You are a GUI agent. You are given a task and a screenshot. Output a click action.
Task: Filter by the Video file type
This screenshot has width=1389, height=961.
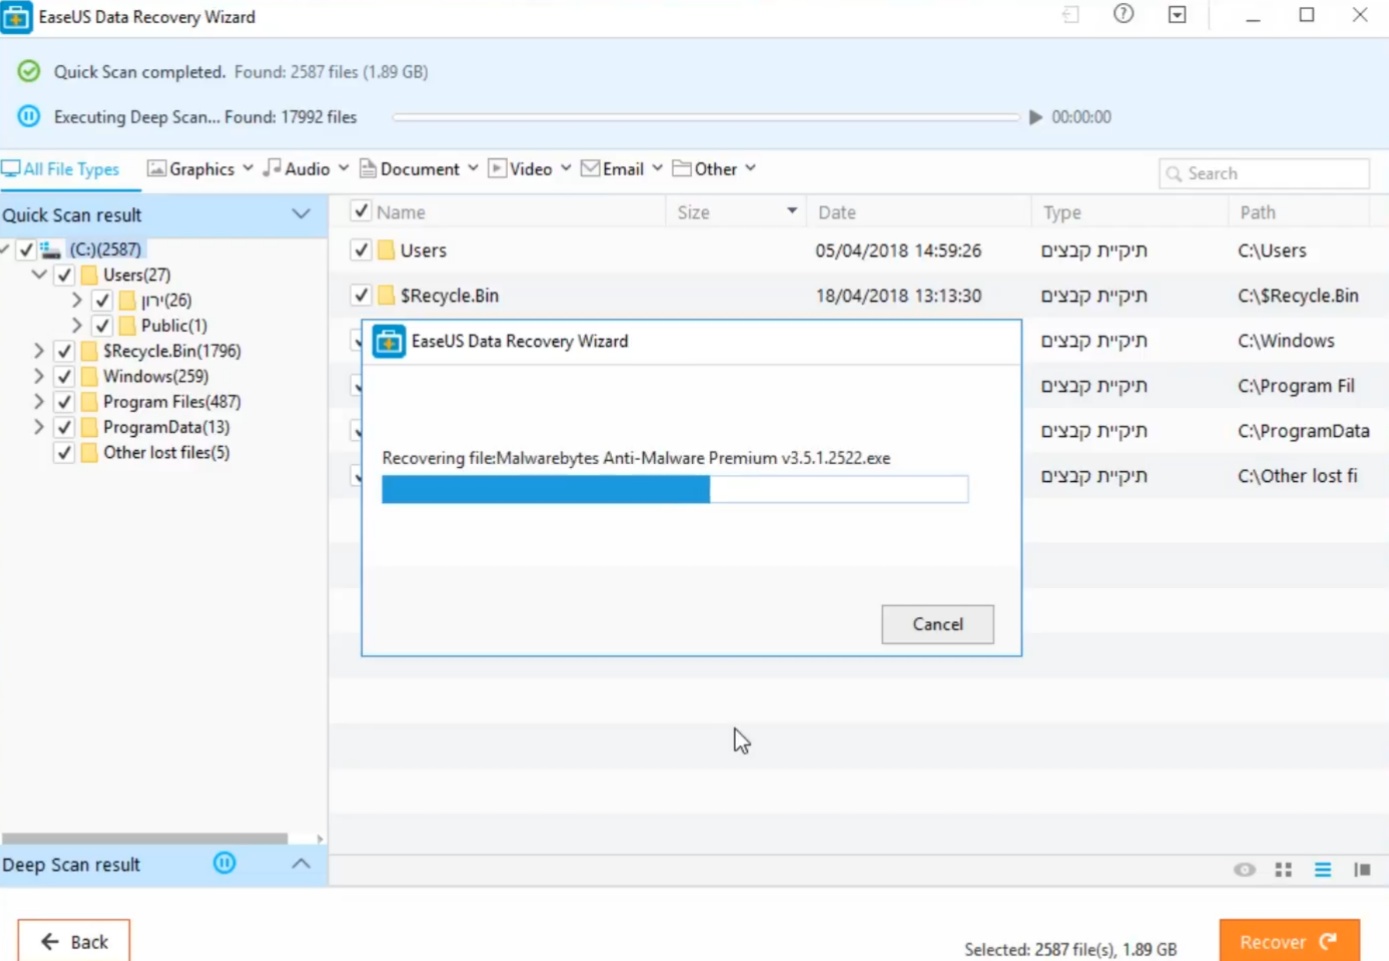point(530,169)
